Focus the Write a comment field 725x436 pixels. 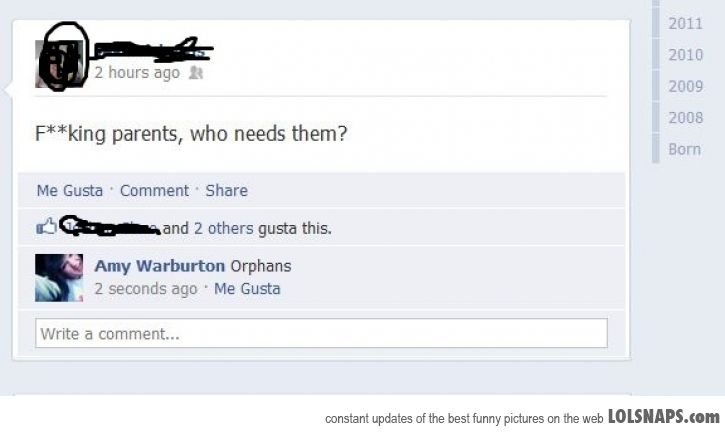pyautogui.click(x=321, y=333)
